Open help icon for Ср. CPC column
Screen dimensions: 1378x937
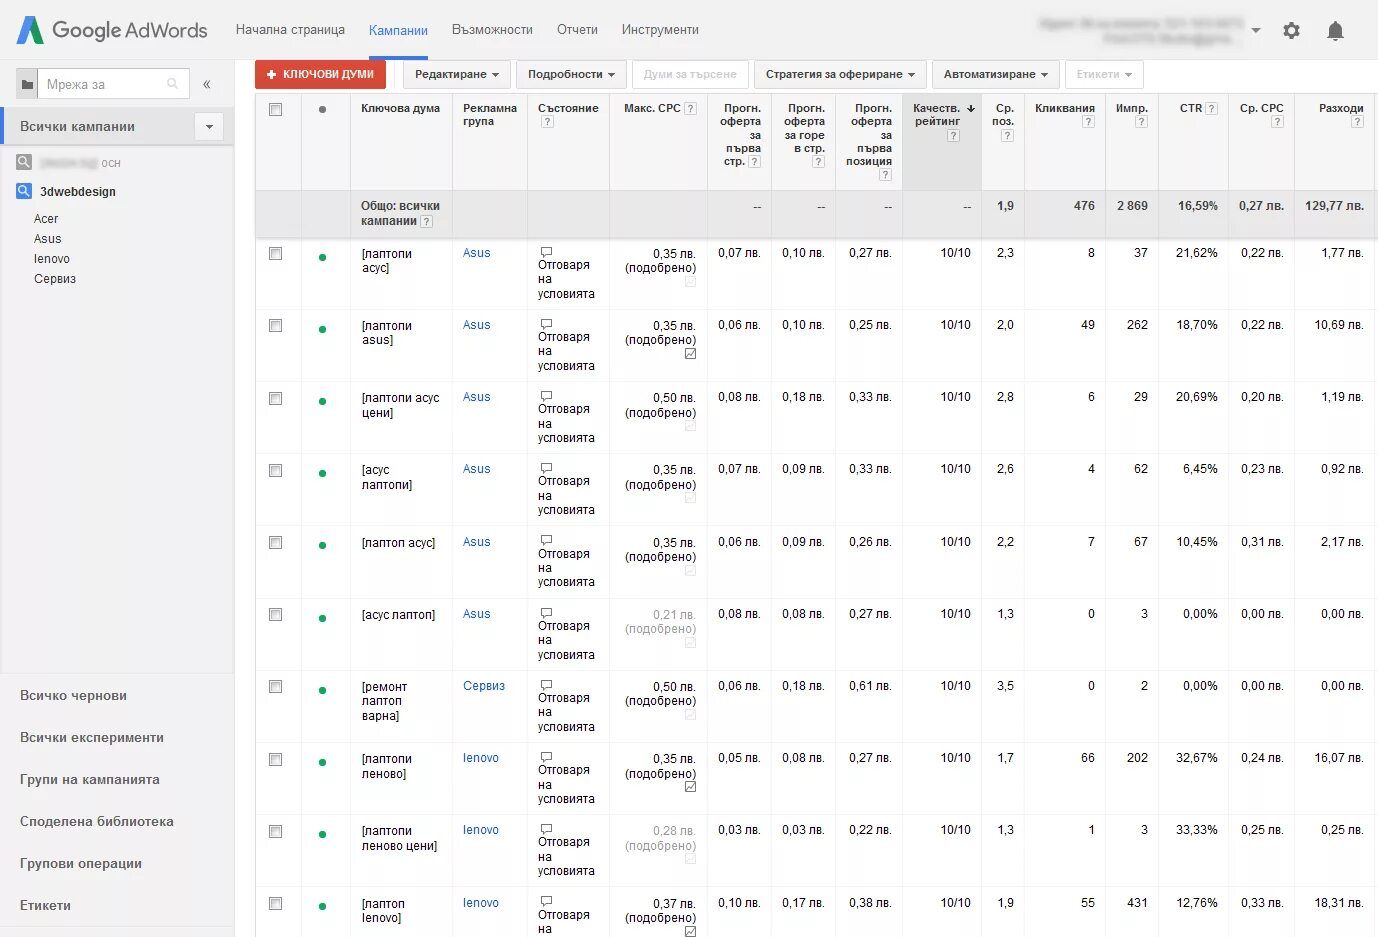coord(1277,122)
